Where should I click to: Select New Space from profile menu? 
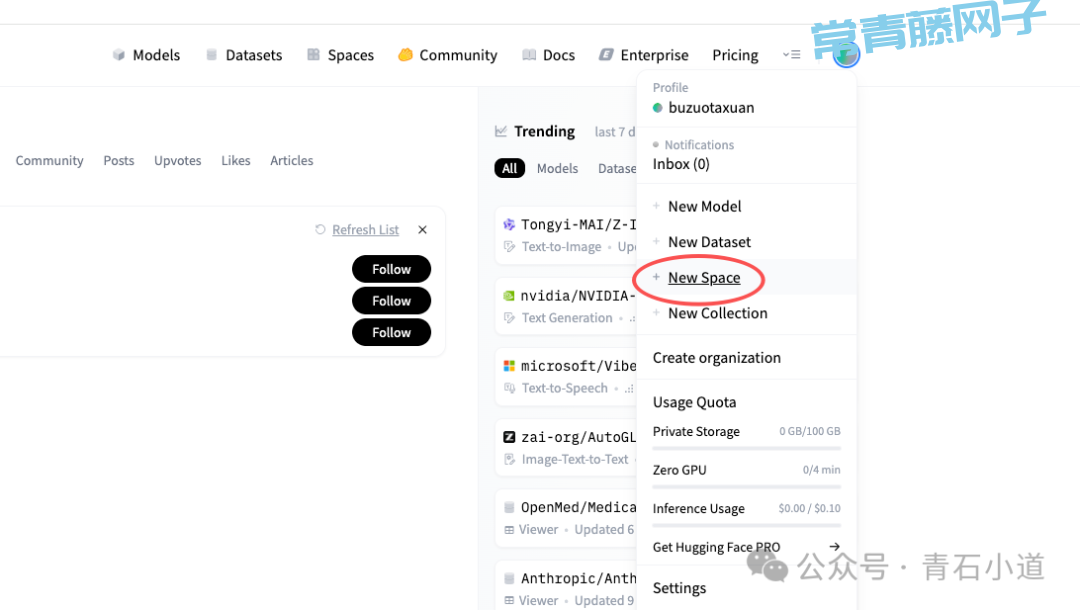point(704,278)
